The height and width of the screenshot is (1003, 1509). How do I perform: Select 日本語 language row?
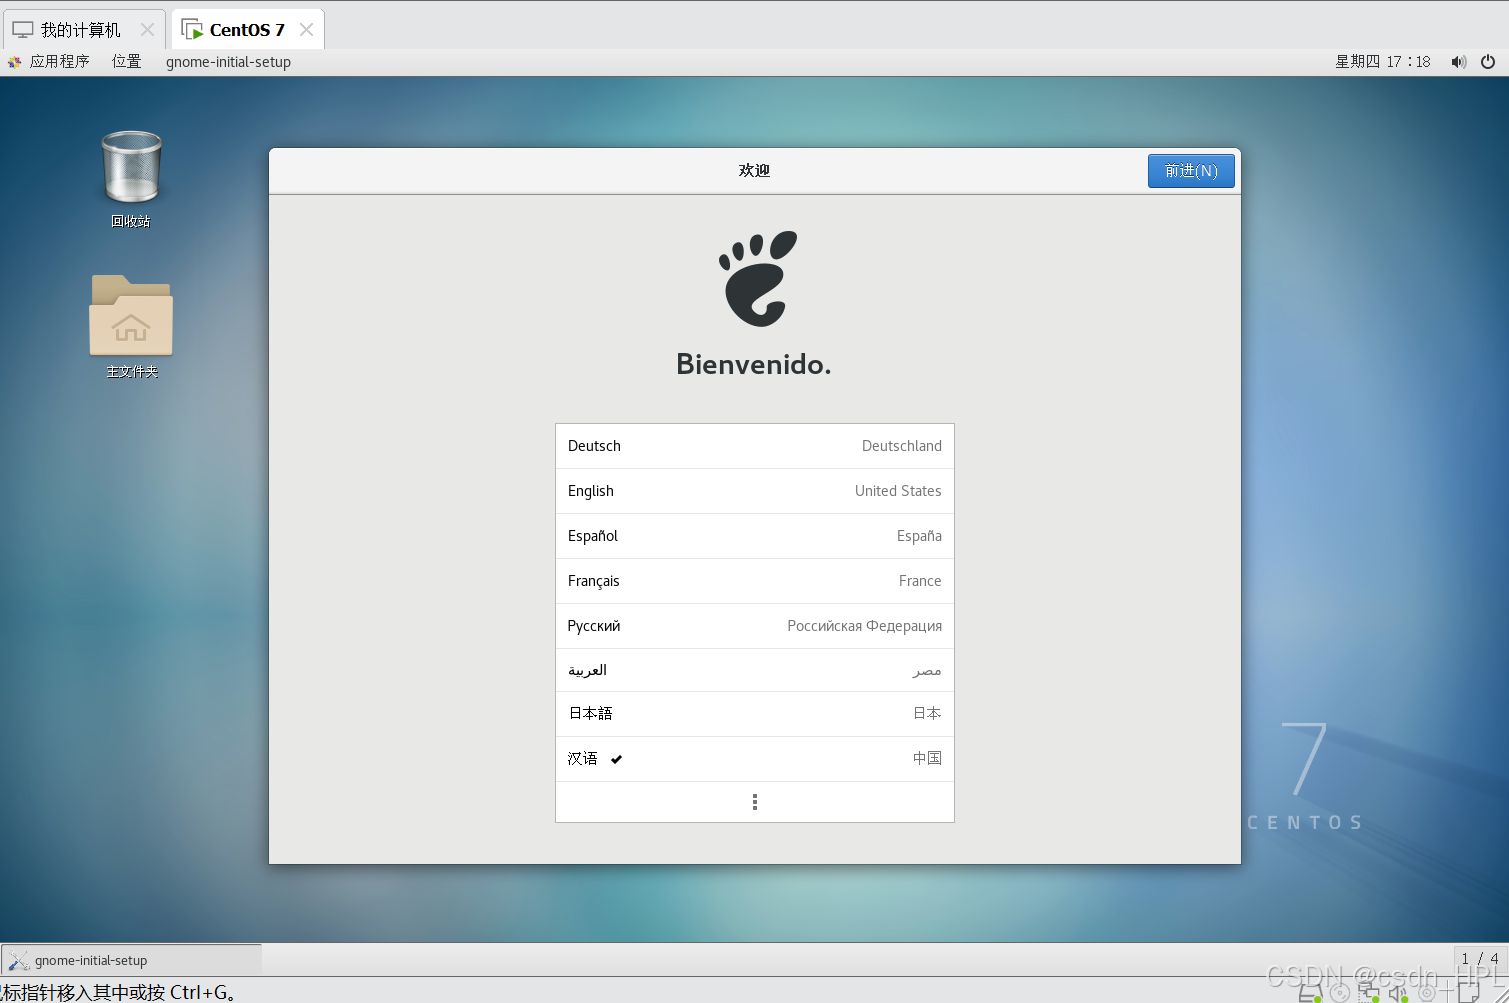click(x=755, y=714)
